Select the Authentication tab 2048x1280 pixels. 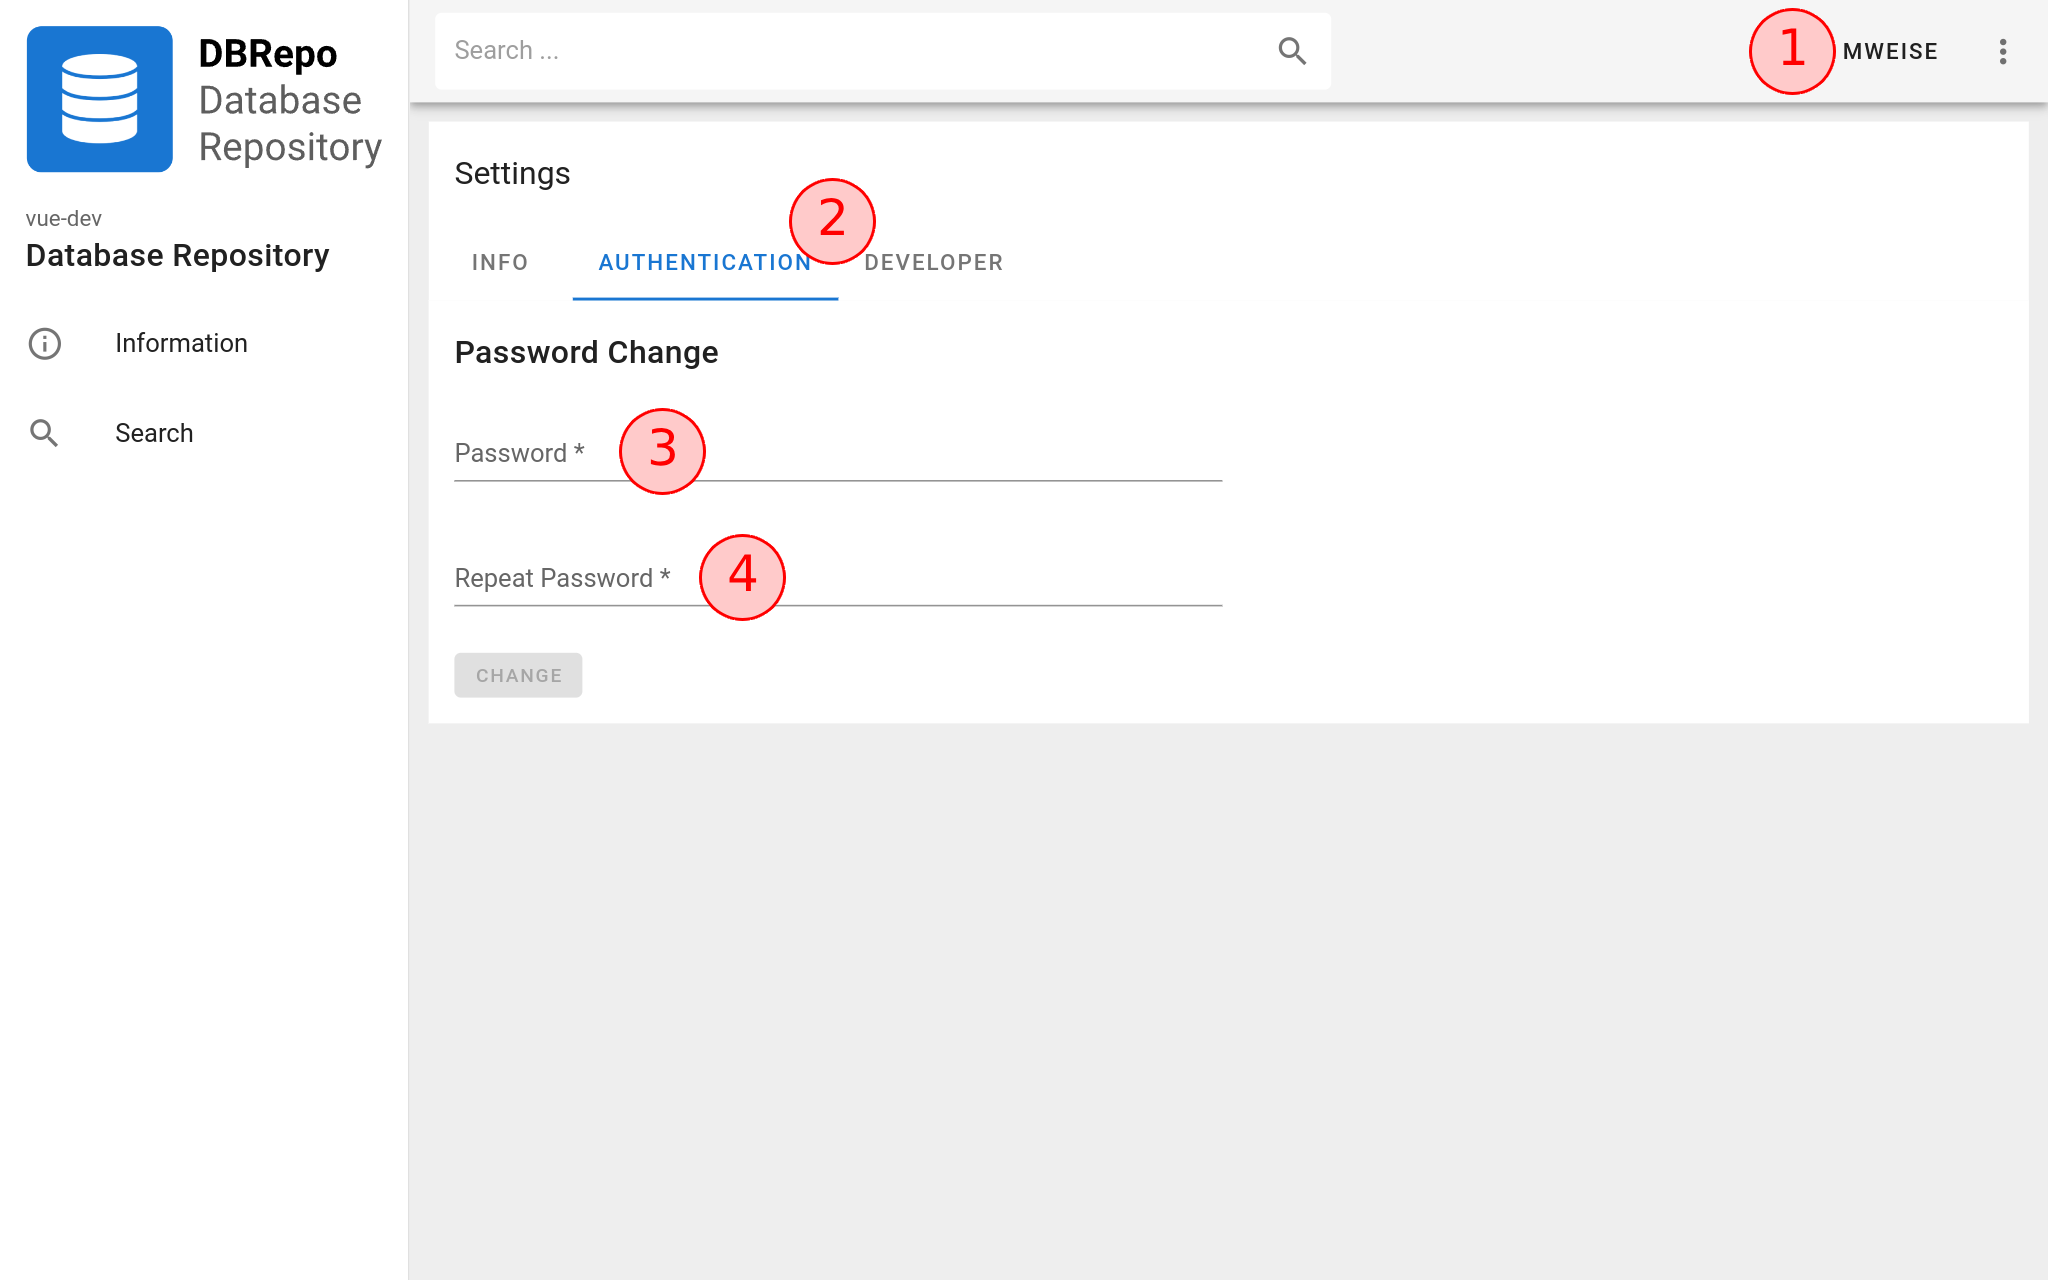coord(705,262)
